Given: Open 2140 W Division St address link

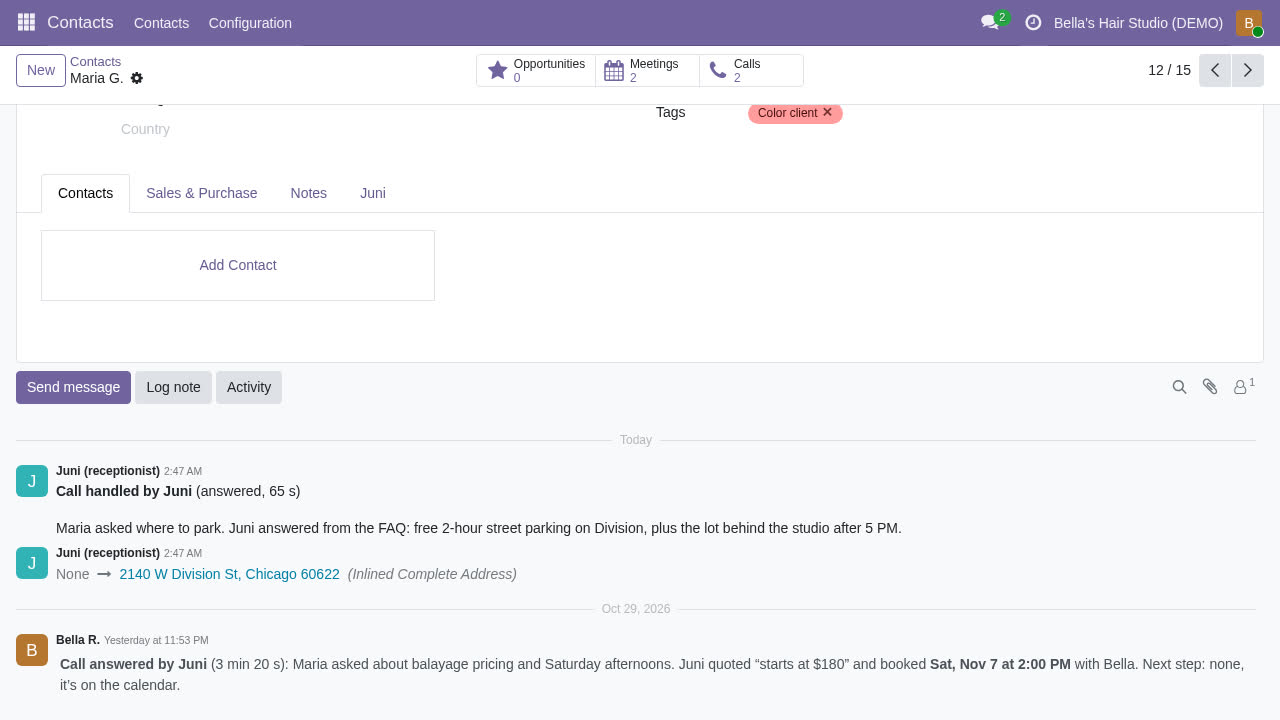Looking at the screenshot, I should (229, 574).
